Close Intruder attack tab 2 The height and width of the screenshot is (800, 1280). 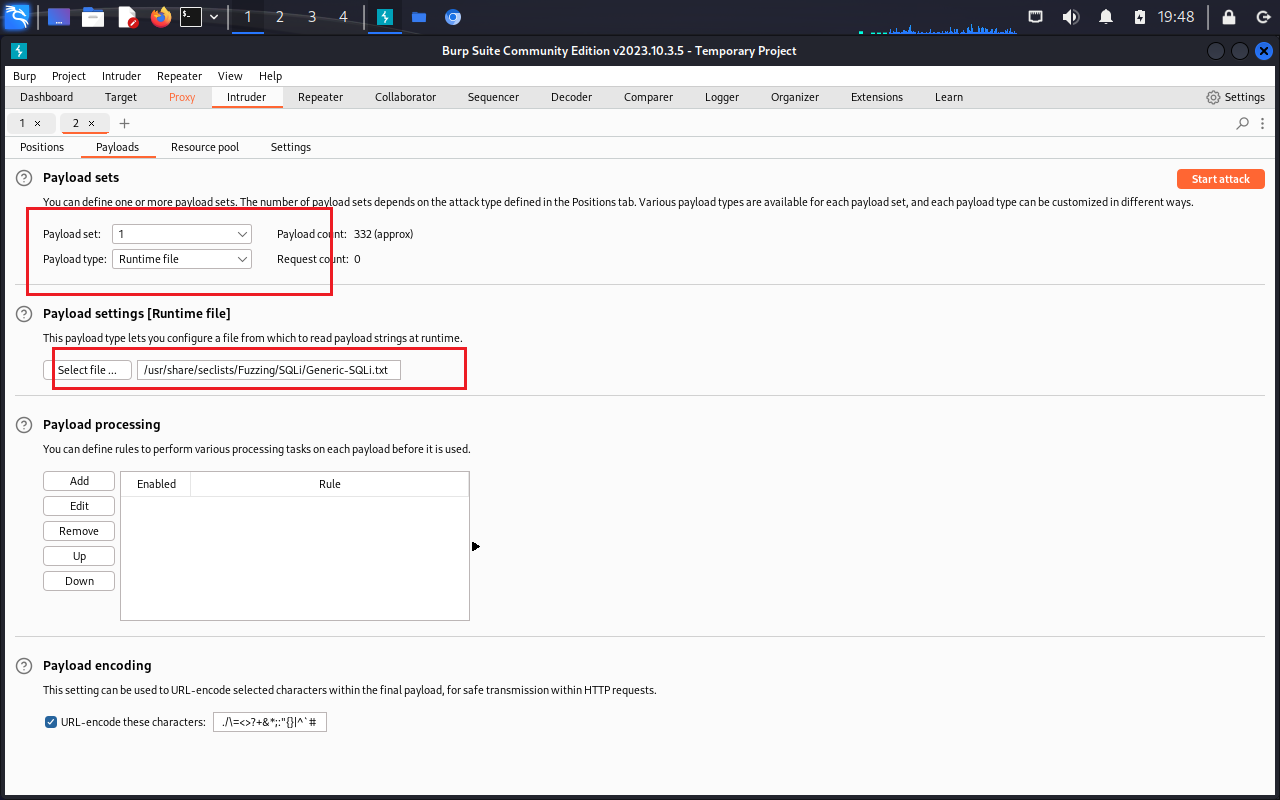[91, 123]
